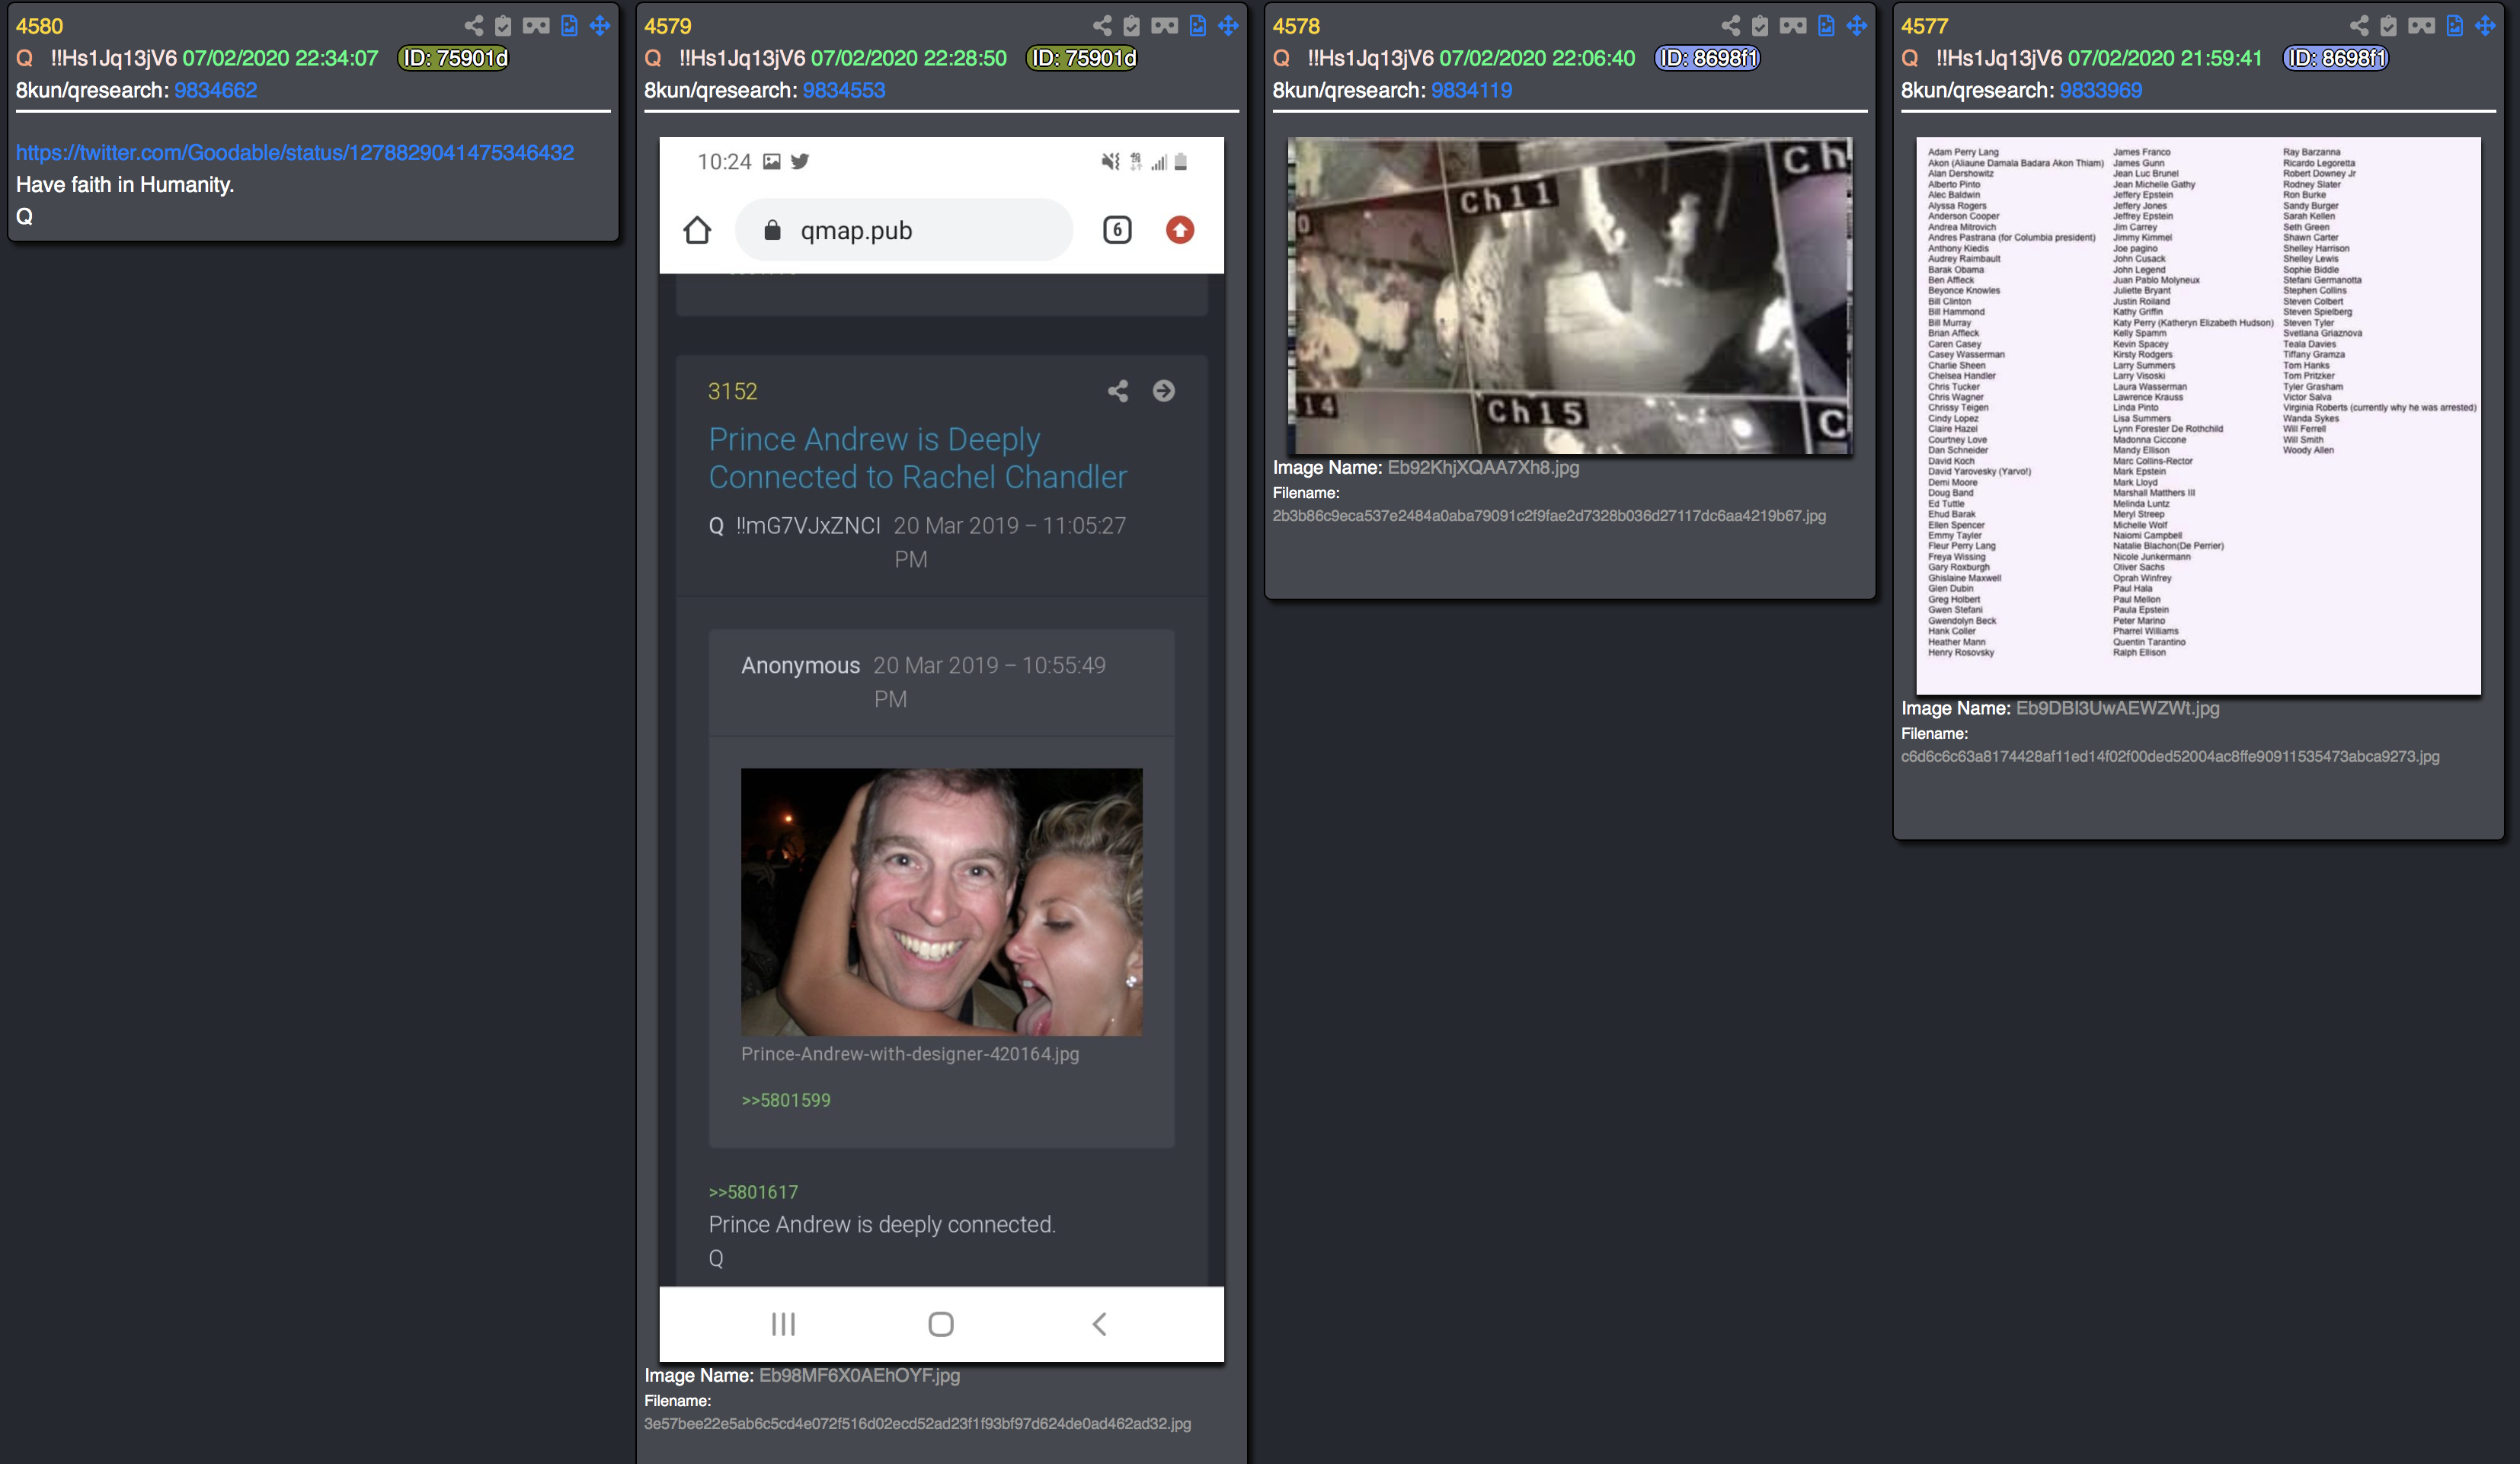Open the twitter.com/Goodable status link

pyautogui.click(x=295, y=152)
